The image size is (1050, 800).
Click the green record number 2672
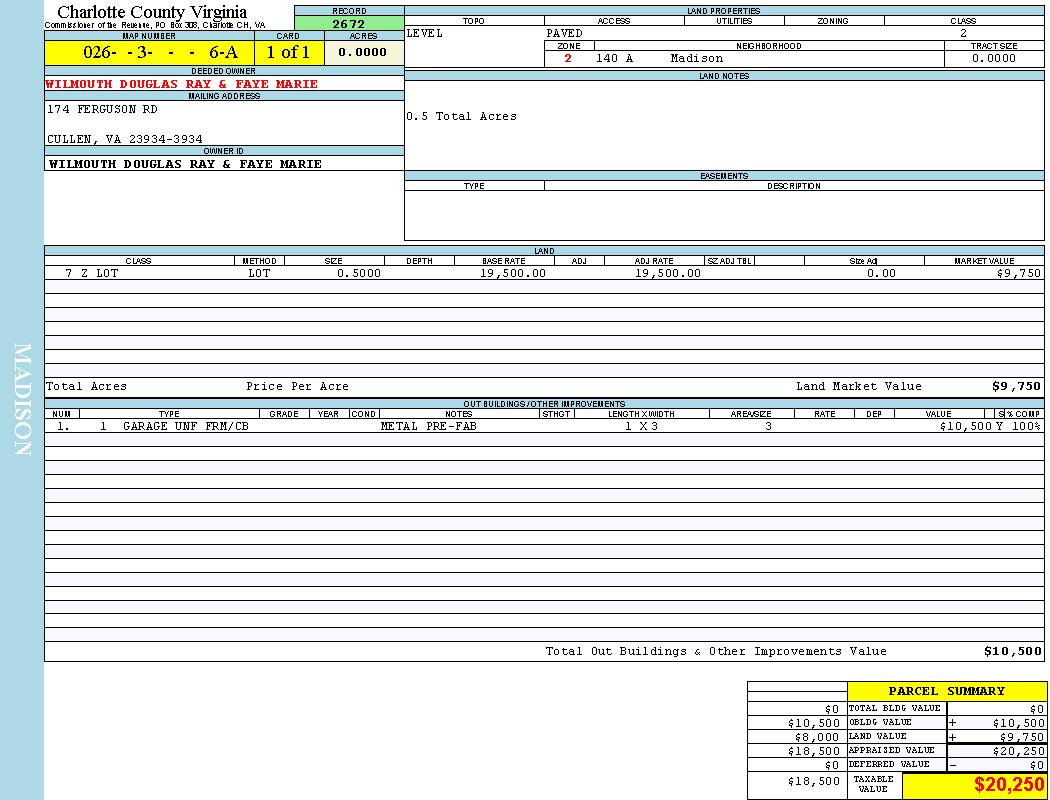348,24
